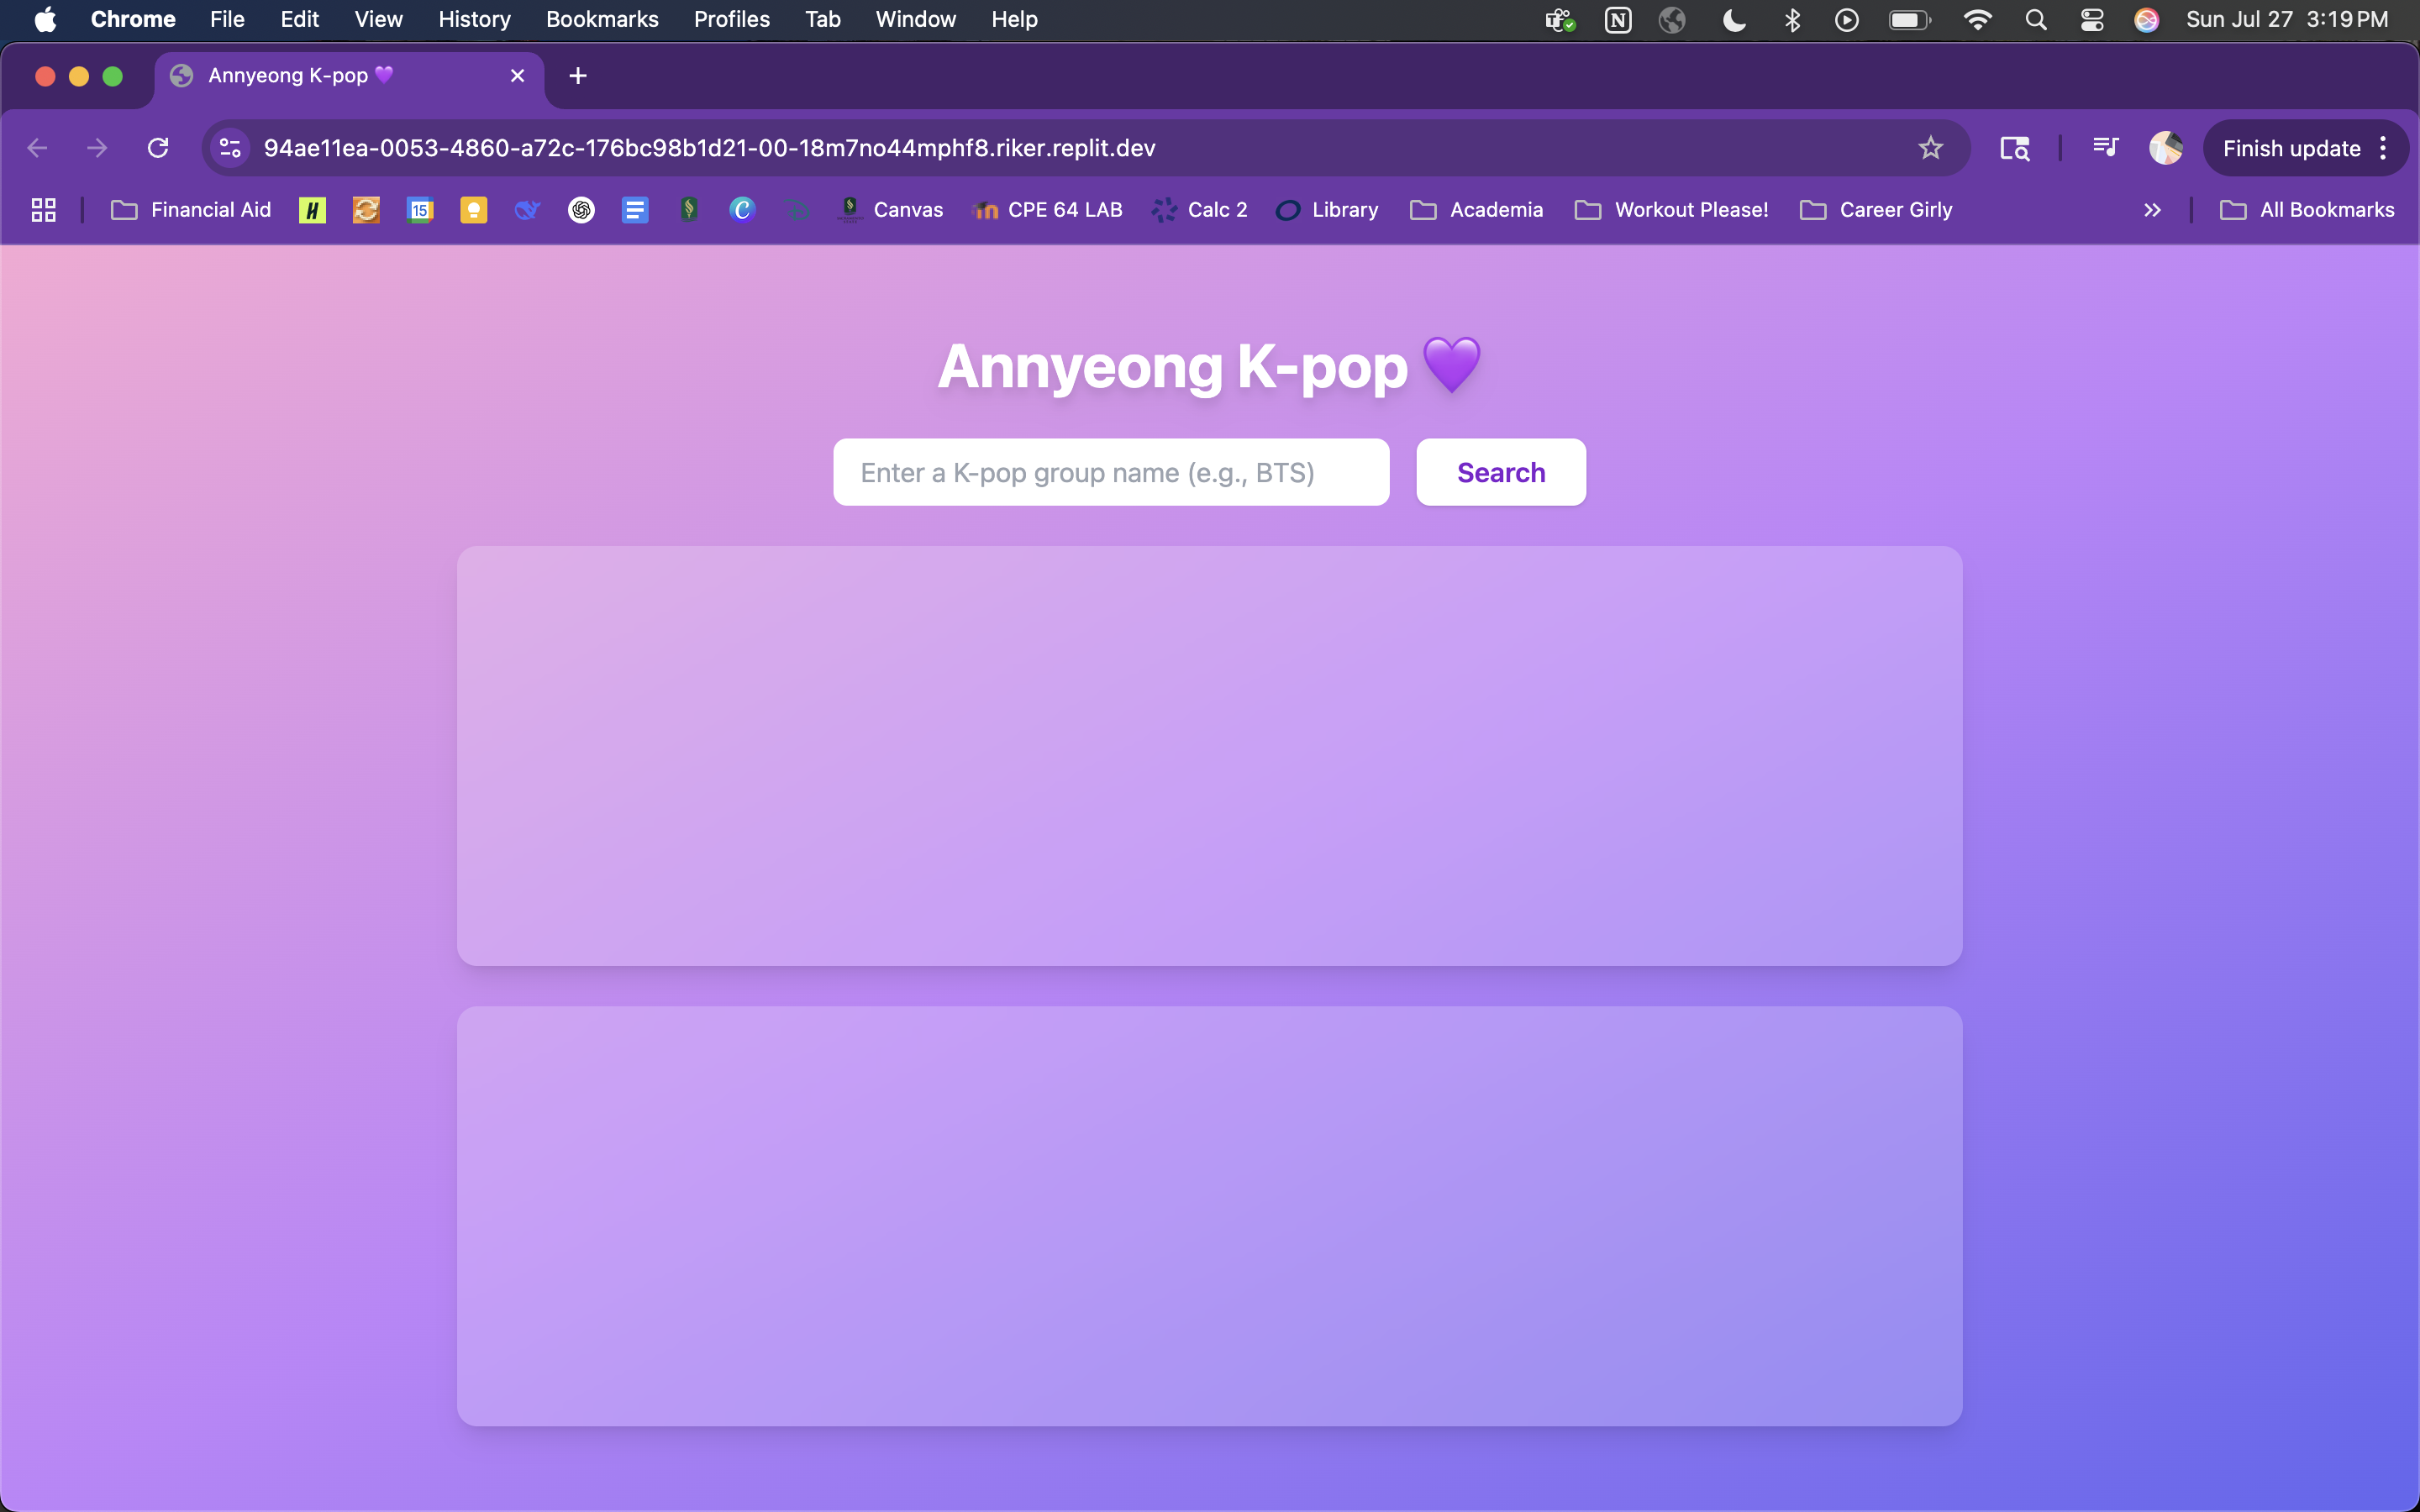Bookmark this page with the star icon

click(x=1930, y=148)
